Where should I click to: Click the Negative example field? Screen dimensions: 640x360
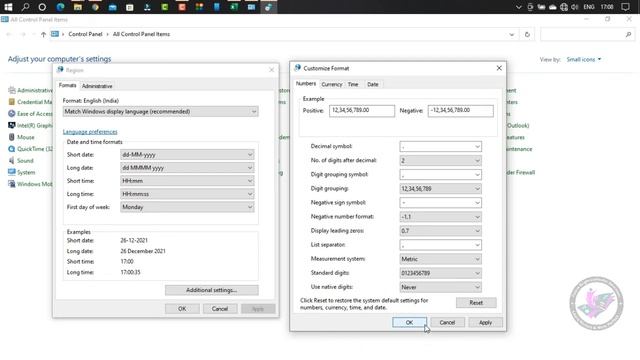(460, 111)
